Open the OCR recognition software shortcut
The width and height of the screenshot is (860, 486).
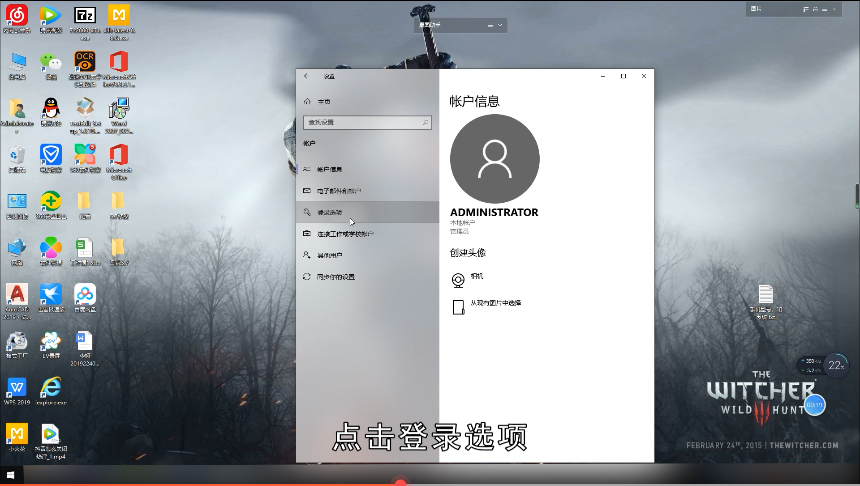coord(84,69)
